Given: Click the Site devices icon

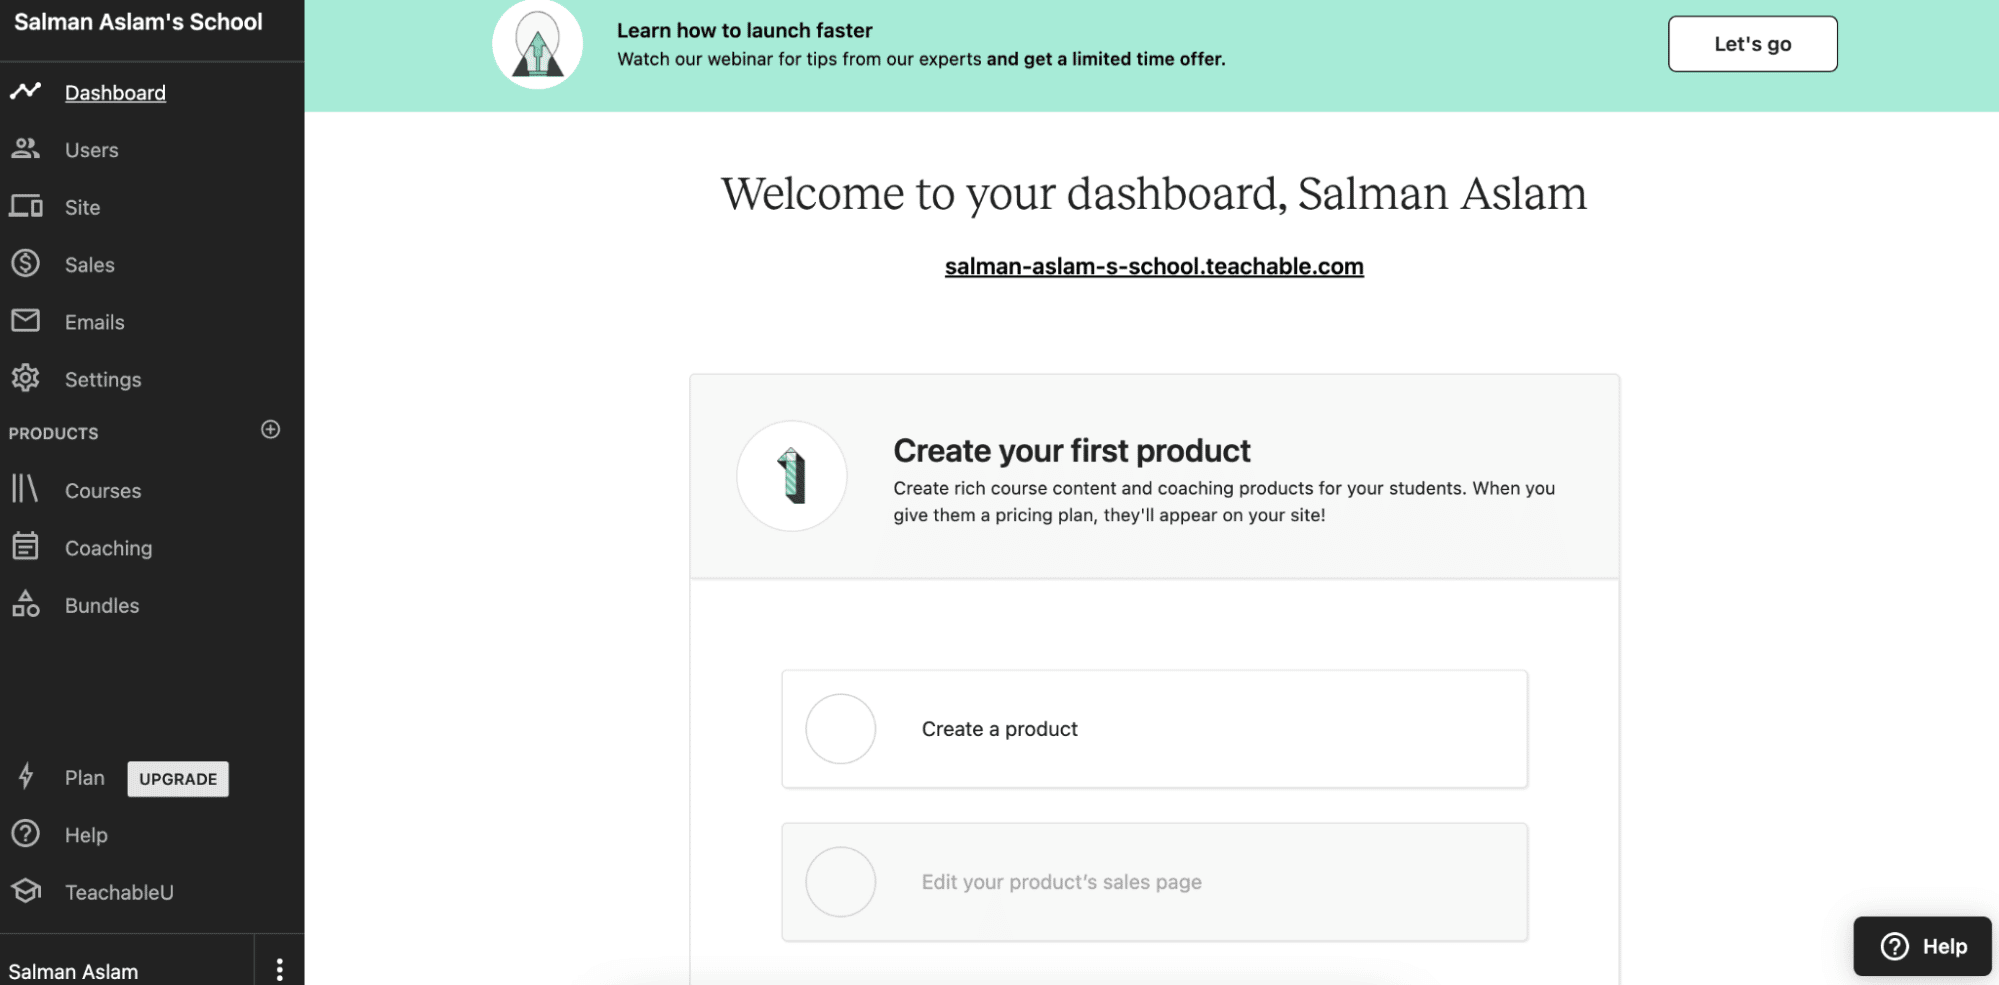Looking at the screenshot, I should coord(26,206).
